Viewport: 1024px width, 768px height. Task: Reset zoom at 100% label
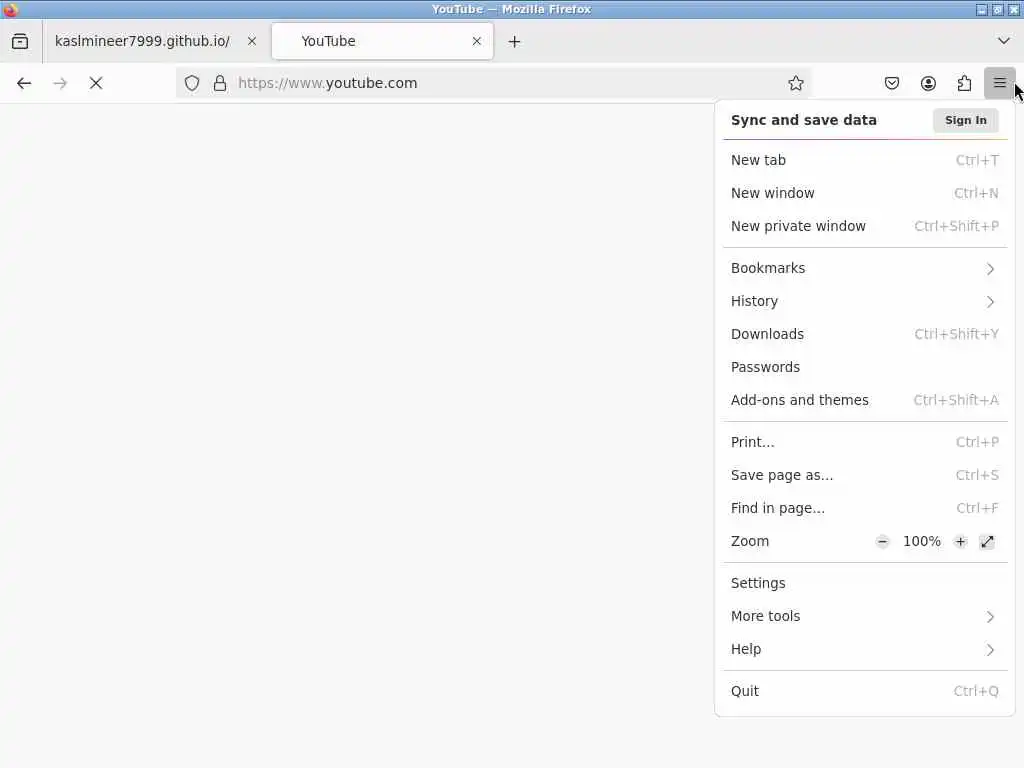pyautogui.click(x=921, y=541)
